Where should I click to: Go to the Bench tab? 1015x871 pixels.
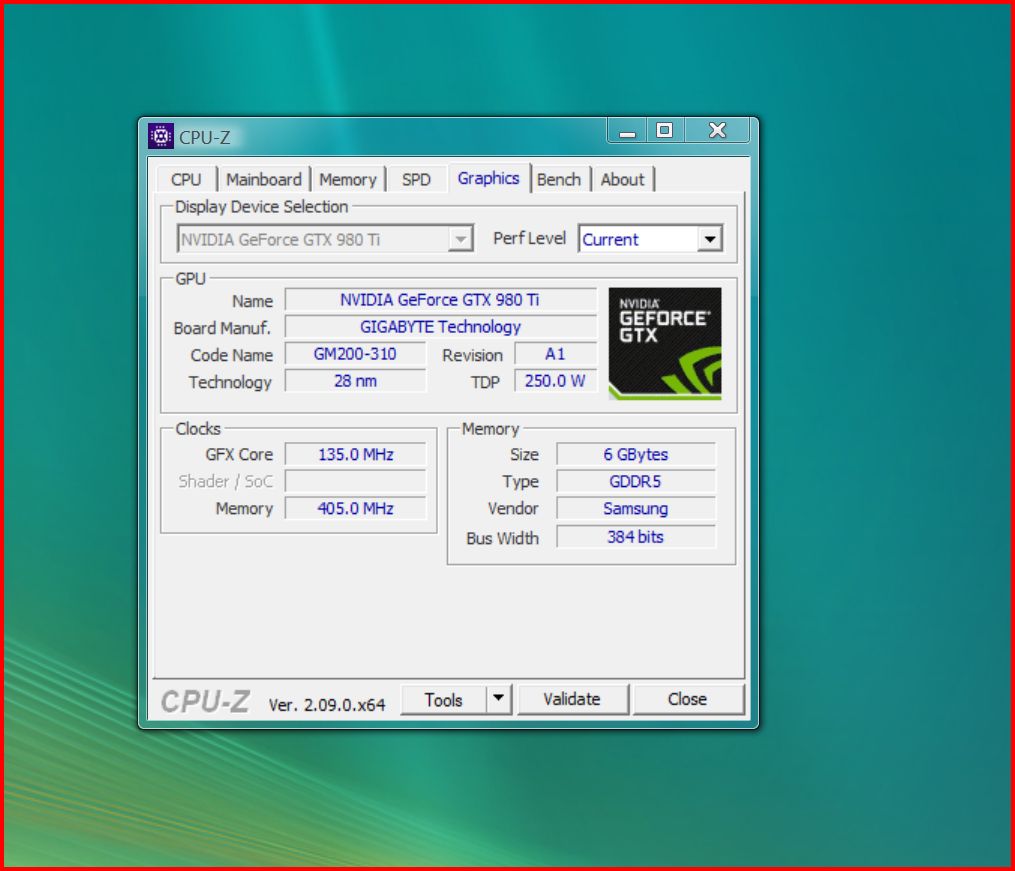tap(558, 180)
